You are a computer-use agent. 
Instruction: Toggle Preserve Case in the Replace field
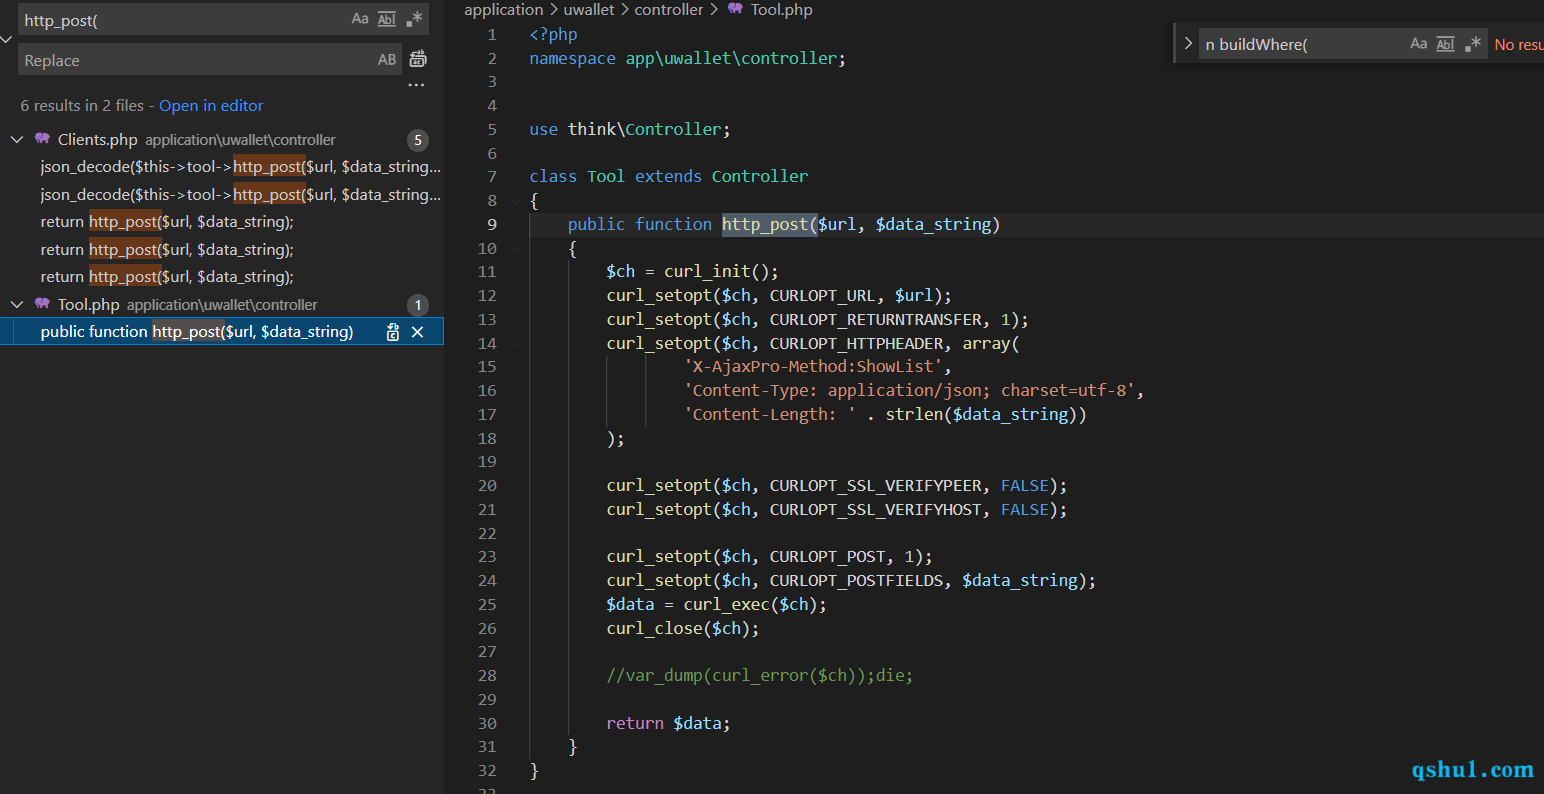[387, 60]
